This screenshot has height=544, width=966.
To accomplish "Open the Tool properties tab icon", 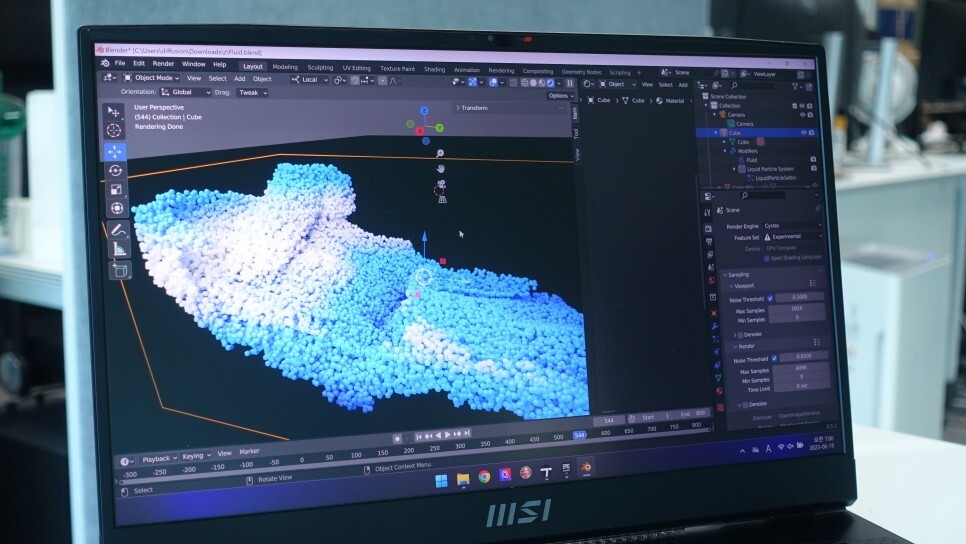I will [x=707, y=213].
